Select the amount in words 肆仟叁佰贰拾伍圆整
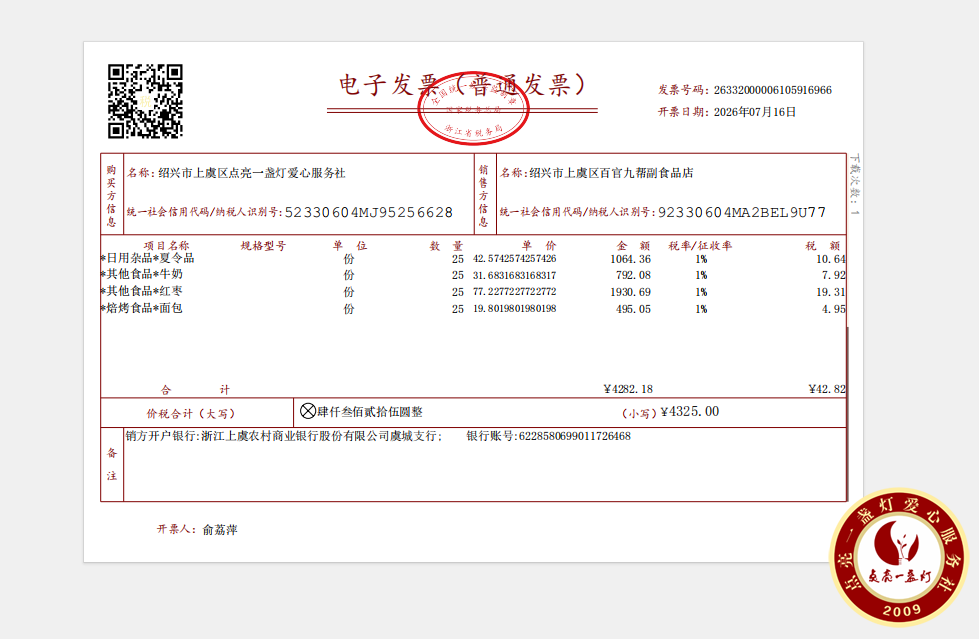The image size is (979, 639). point(370,412)
